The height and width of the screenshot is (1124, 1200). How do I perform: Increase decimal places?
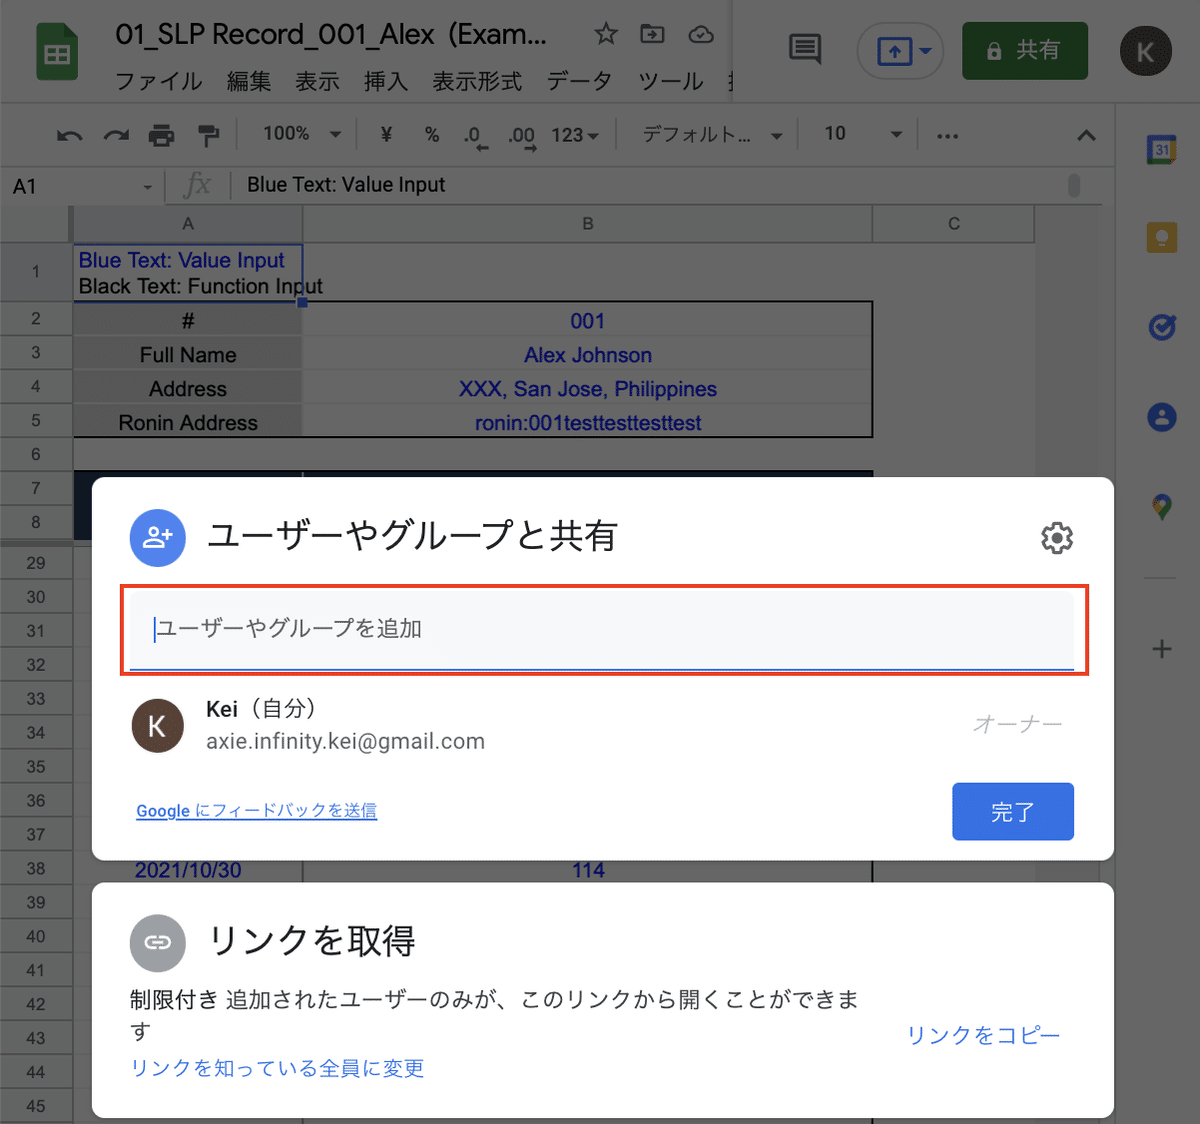point(519,133)
